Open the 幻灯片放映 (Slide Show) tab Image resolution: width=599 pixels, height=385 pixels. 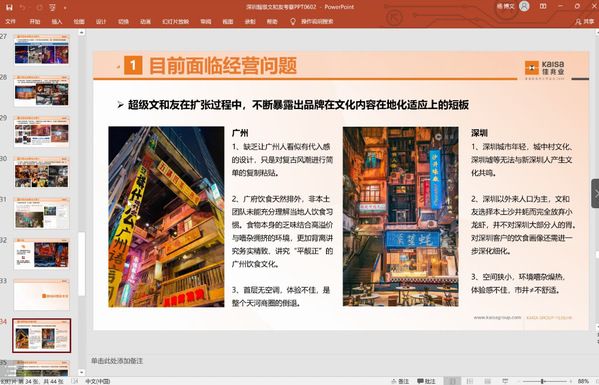(176, 22)
